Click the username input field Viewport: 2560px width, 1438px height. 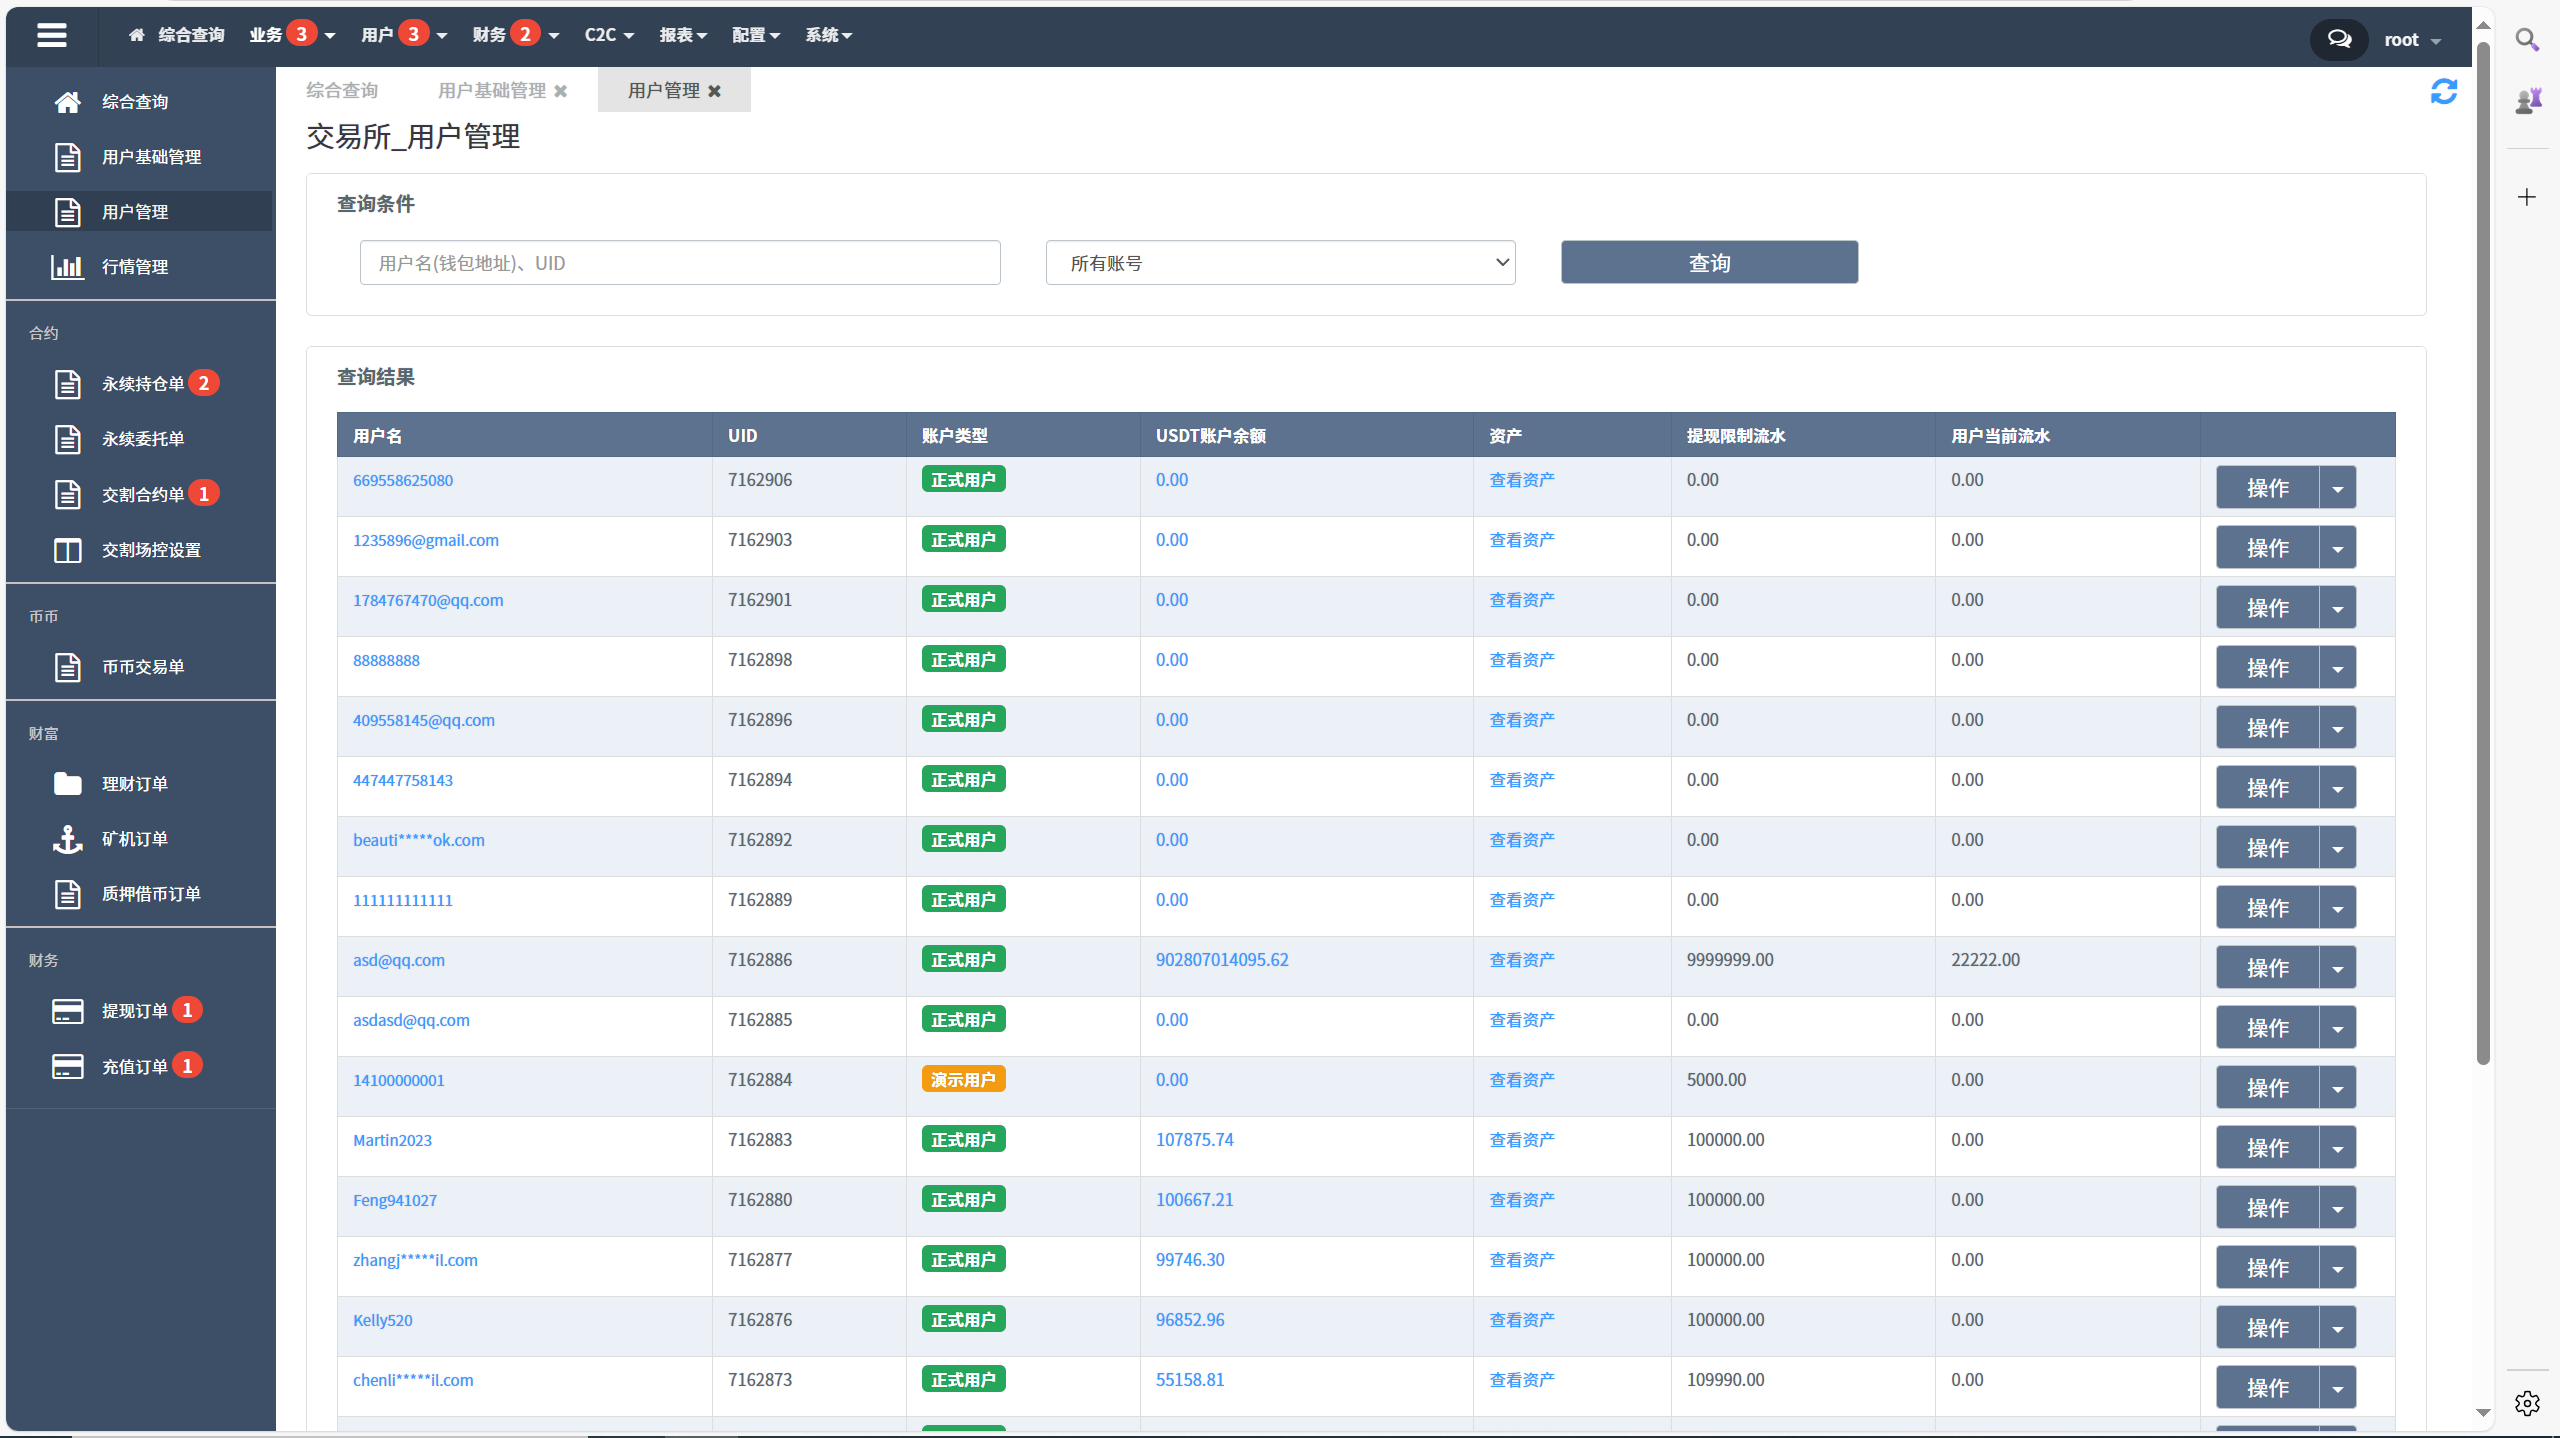tap(677, 262)
